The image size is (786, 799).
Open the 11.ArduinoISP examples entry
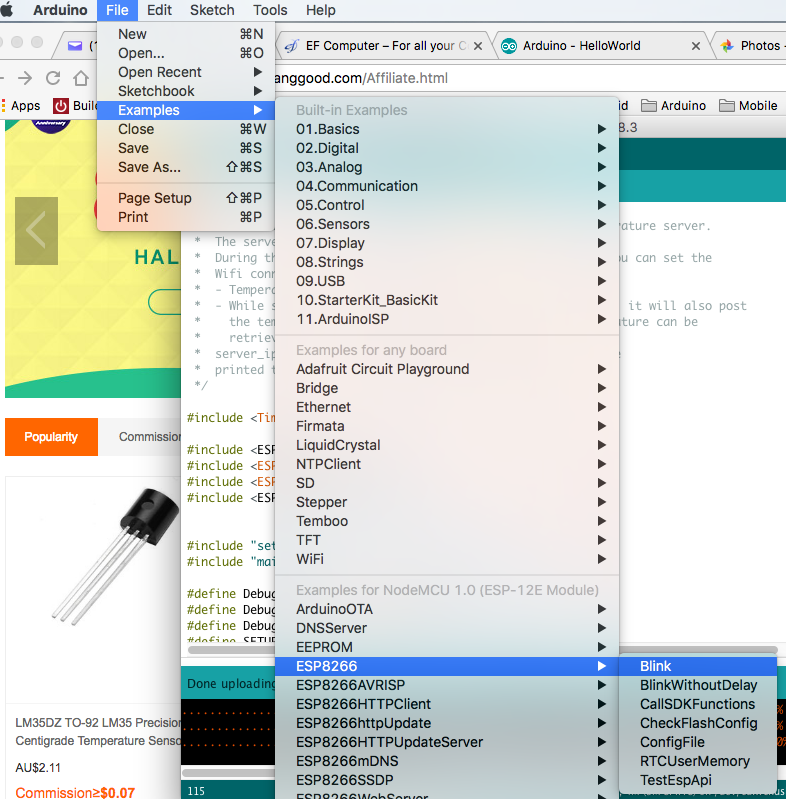point(447,319)
